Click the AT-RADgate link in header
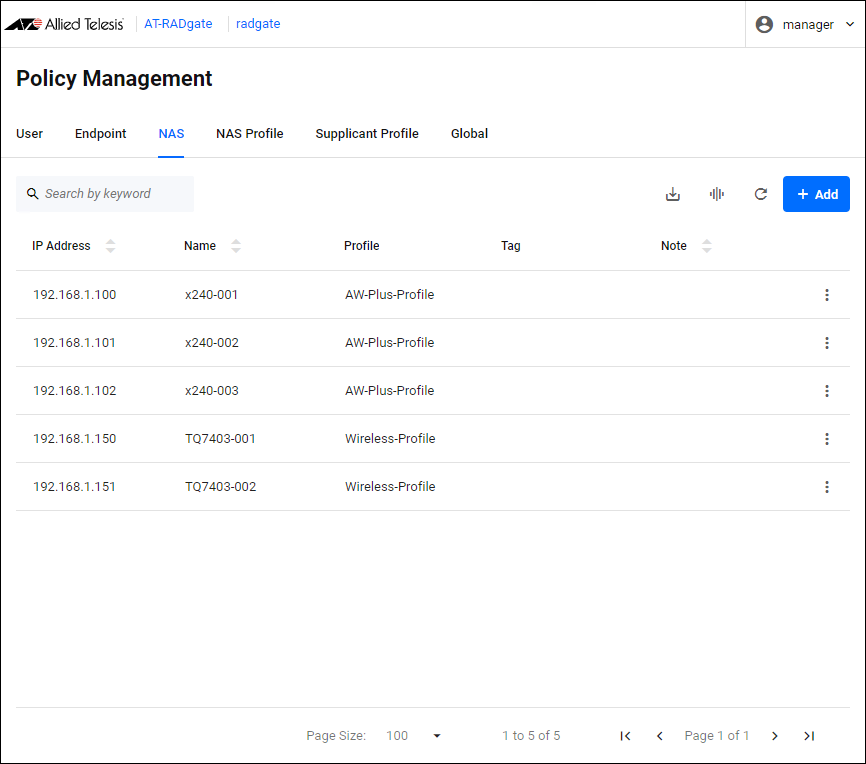 (178, 24)
